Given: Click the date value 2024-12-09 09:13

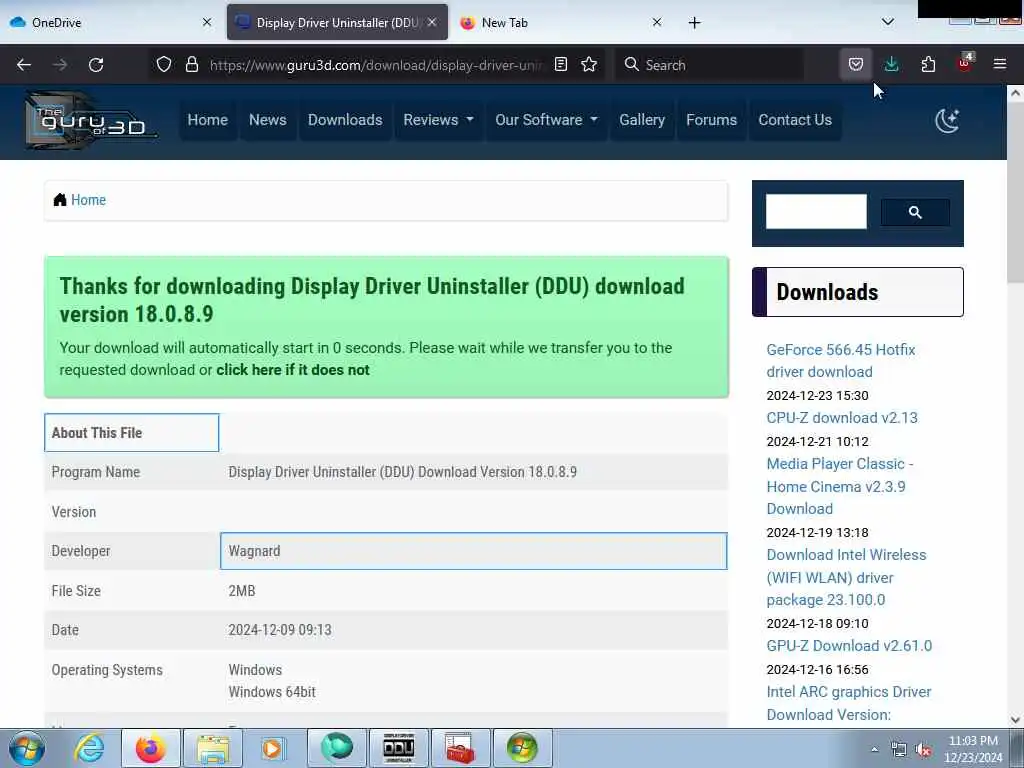Looking at the screenshot, I should tap(280, 630).
